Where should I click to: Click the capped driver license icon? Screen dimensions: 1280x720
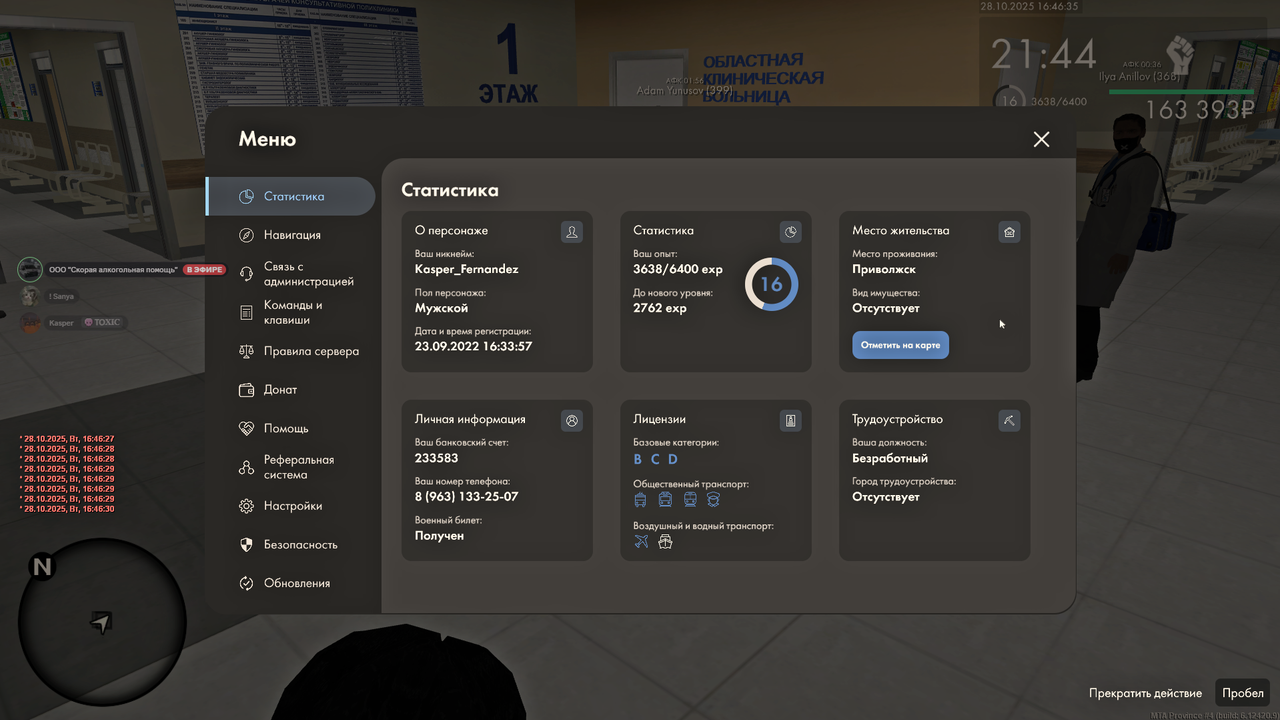pyautogui.click(x=713, y=500)
